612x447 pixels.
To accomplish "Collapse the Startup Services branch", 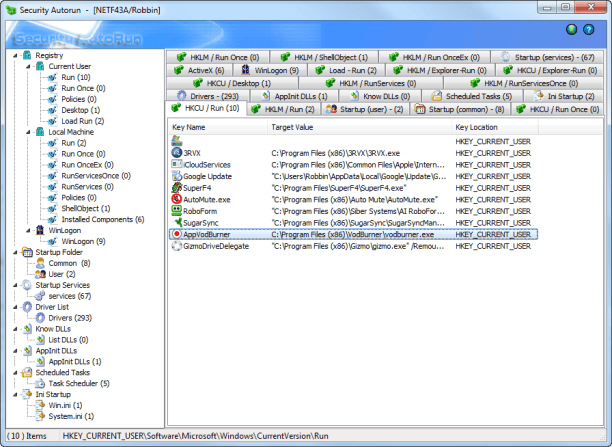I will tap(15, 285).
